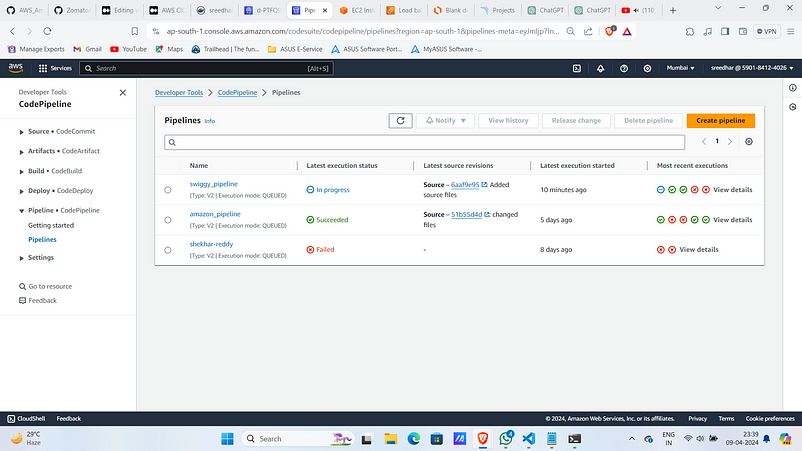Open the info panel icon at right edge
This screenshot has height=451, width=802.
tap(792, 88)
